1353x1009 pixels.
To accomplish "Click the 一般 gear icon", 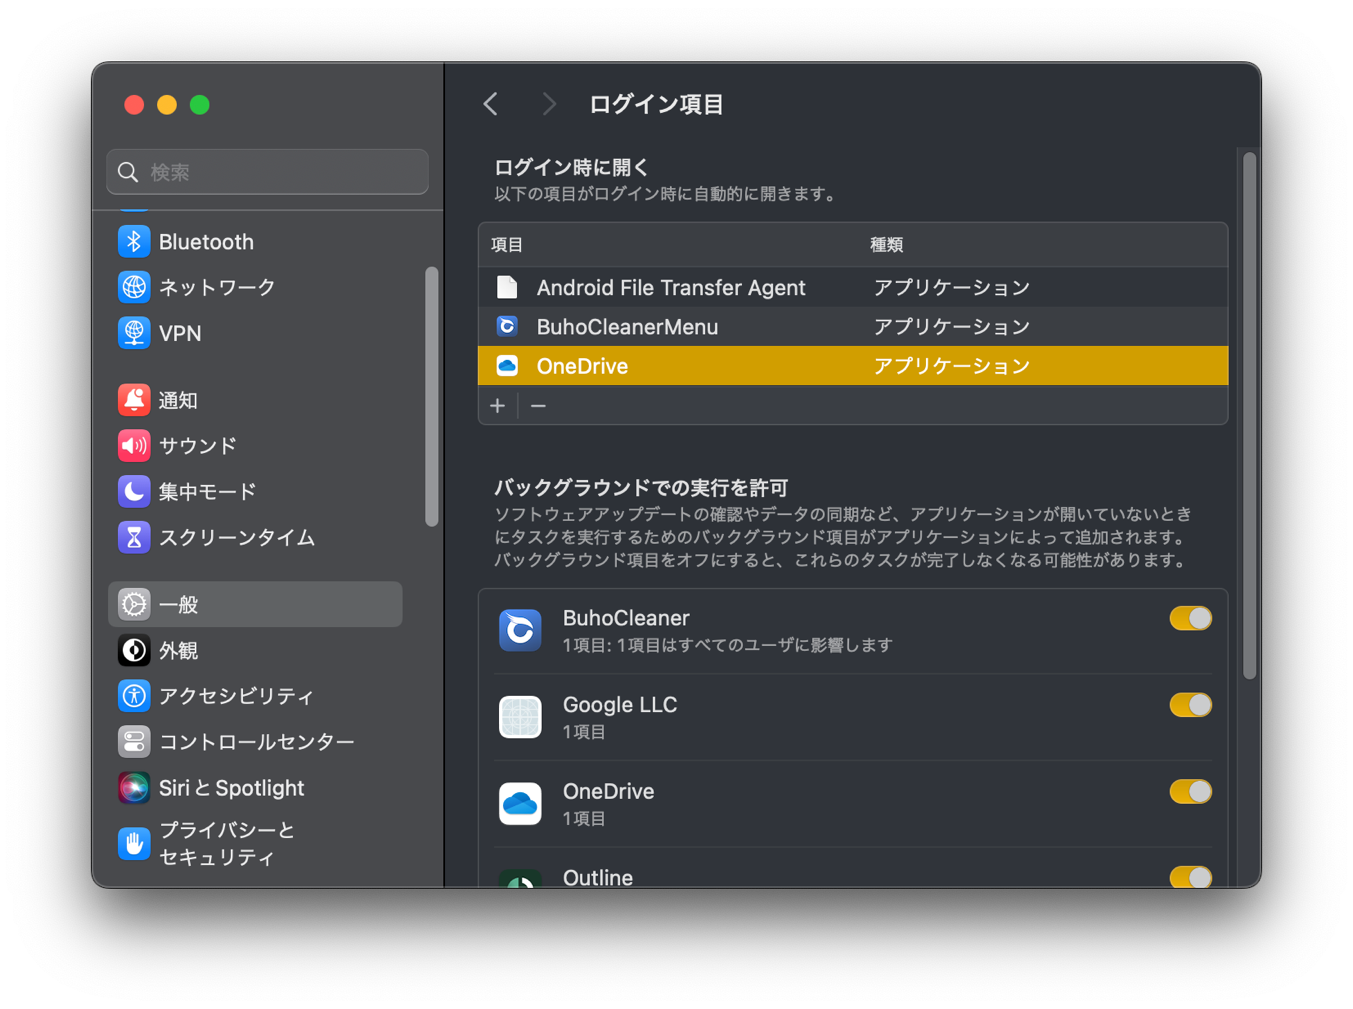I will tap(134, 604).
